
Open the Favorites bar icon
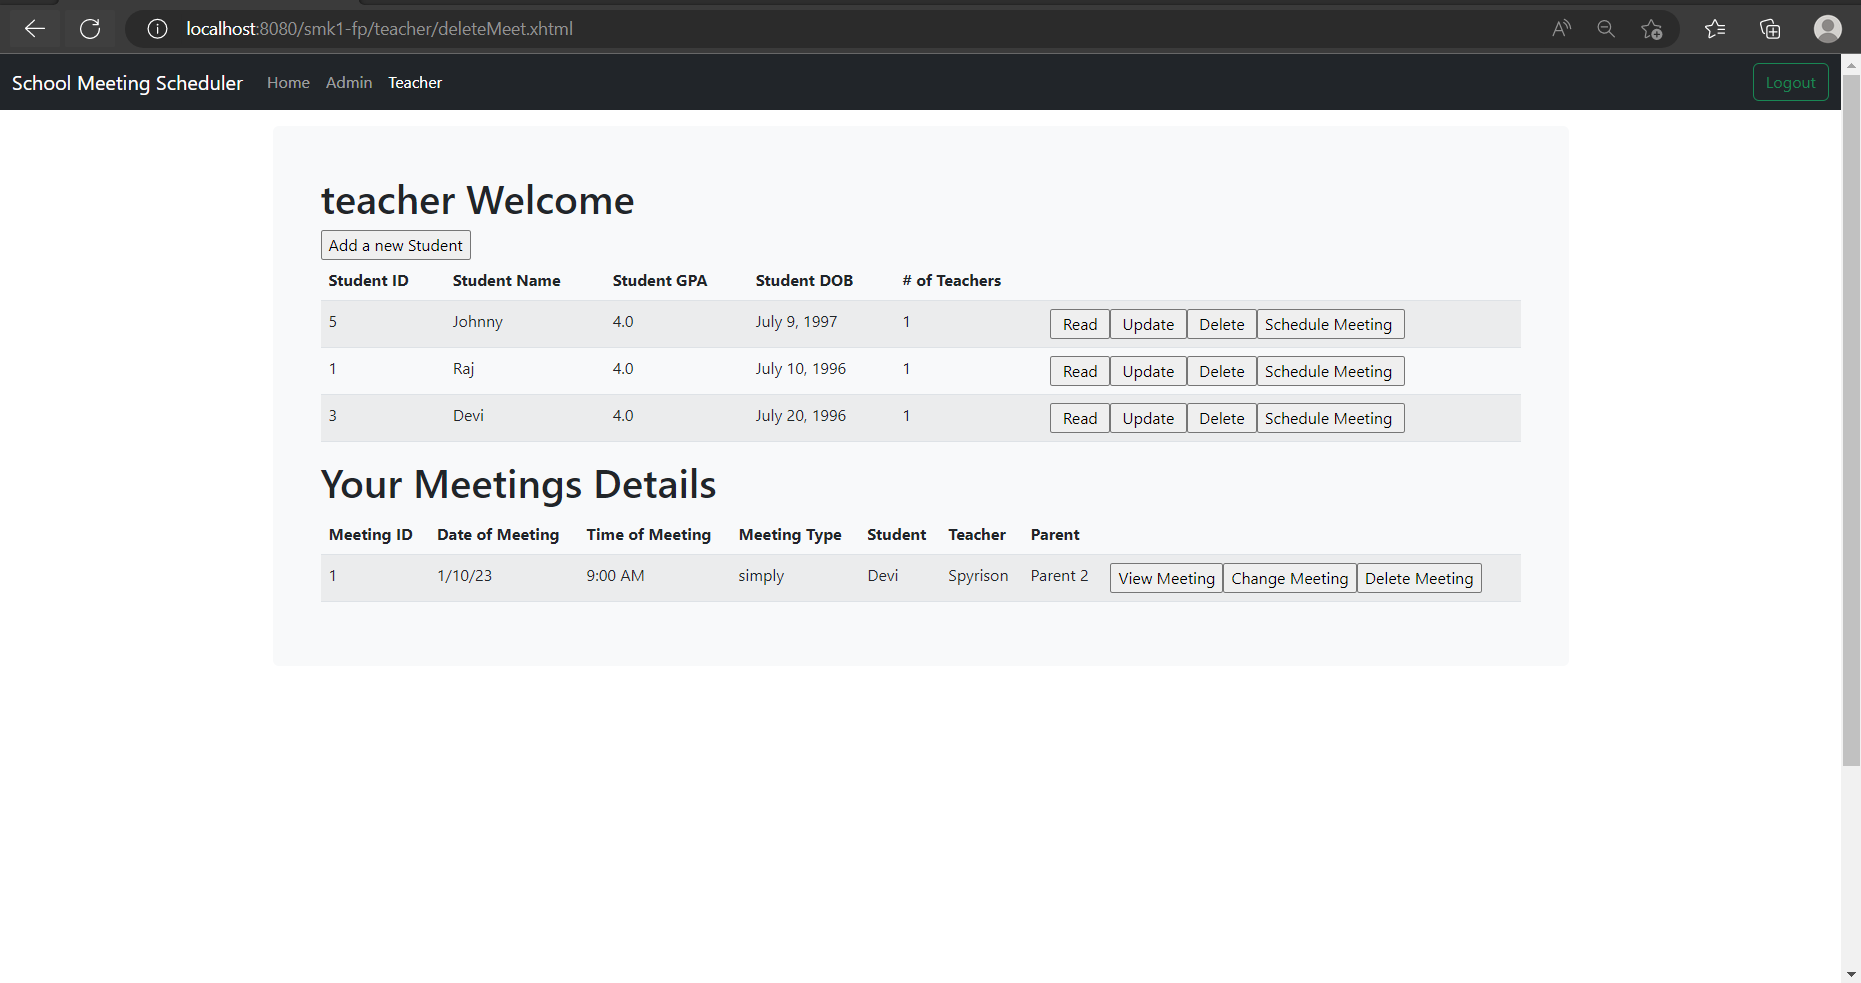point(1715,29)
